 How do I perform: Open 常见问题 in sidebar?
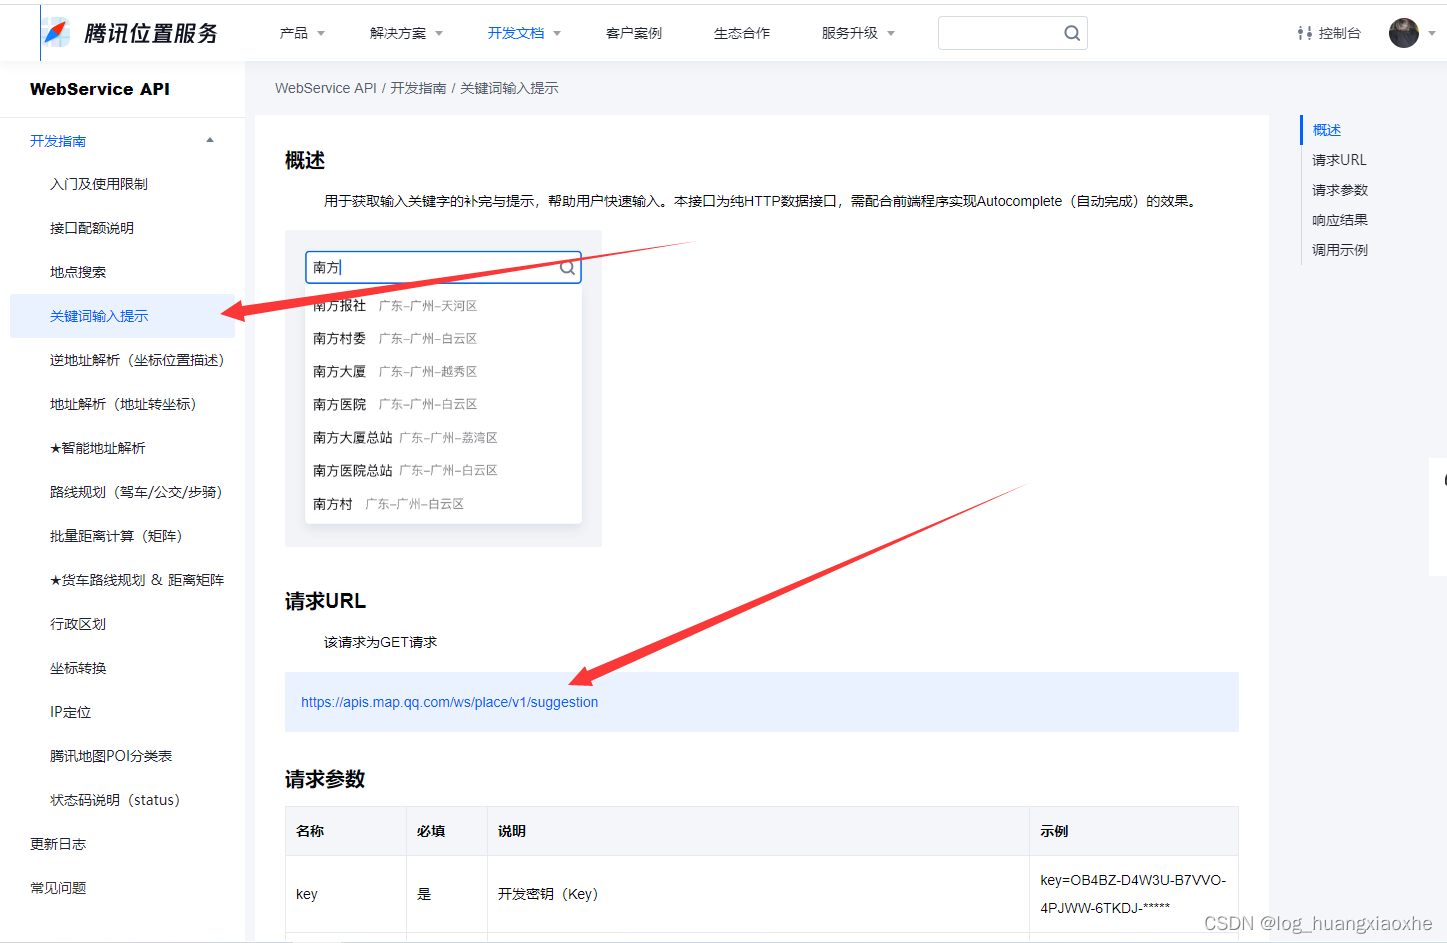point(58,888)
